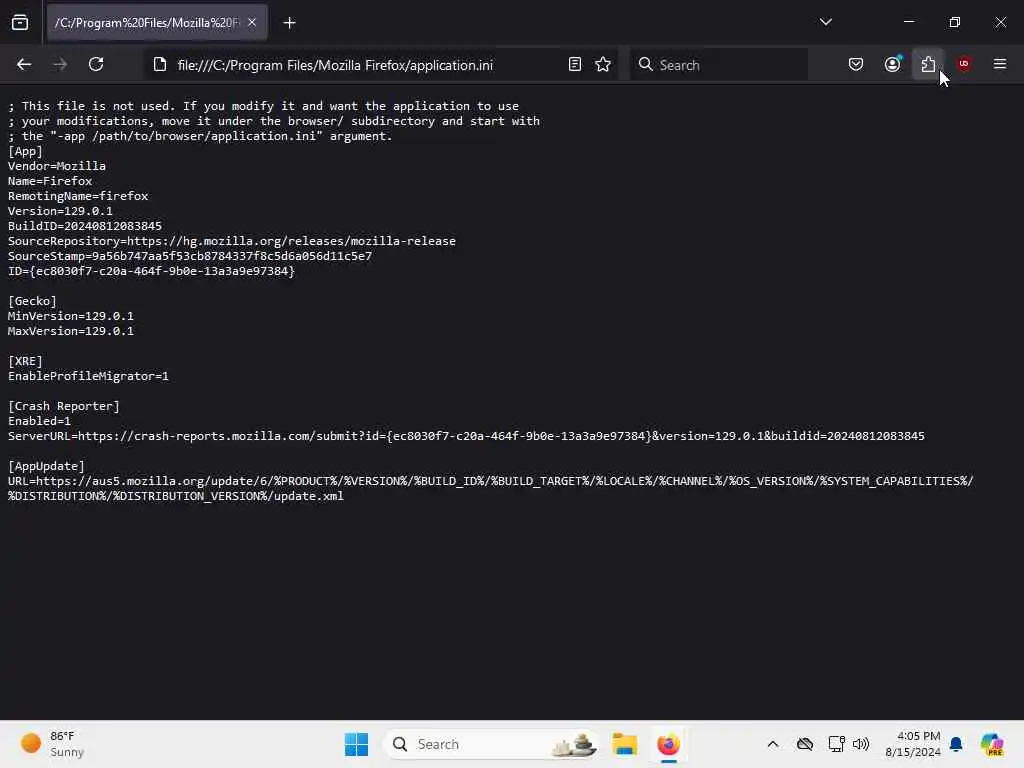Click the '[Gecko]' section header
1024x768 pixels.
pos(32,301)
